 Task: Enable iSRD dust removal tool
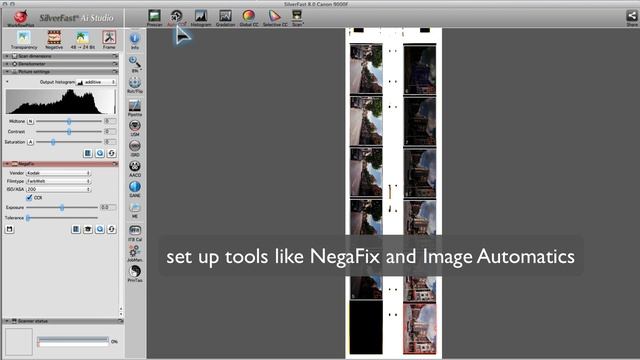[135, 149]
